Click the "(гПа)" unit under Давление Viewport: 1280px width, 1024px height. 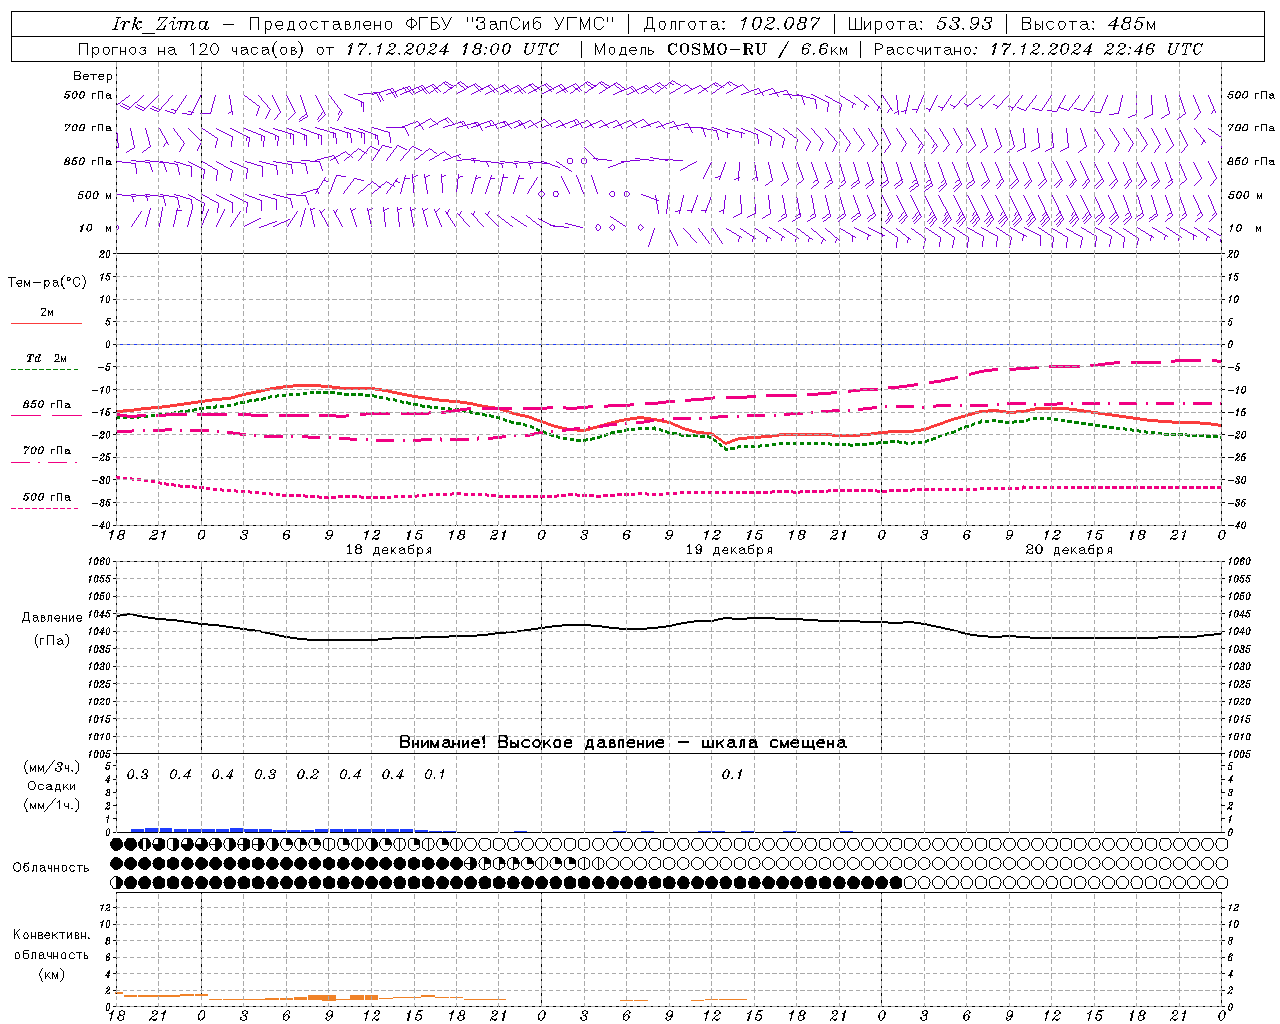pos(52,641)
